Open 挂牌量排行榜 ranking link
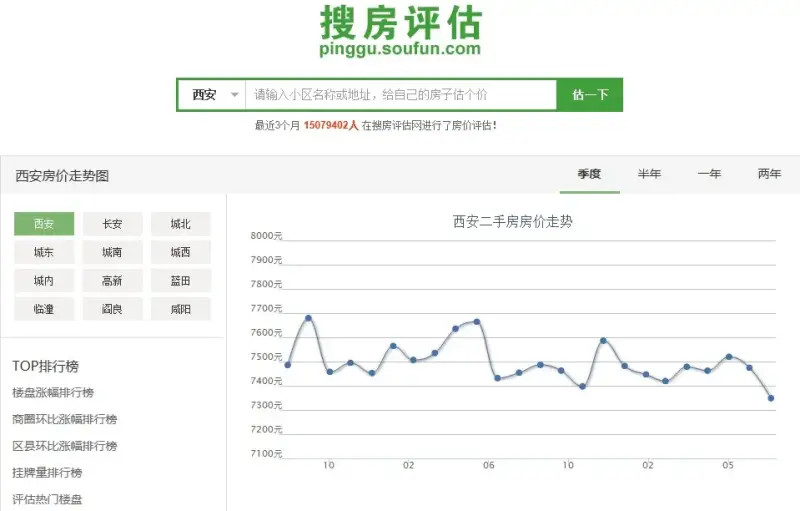This screenshot has height=511, width=800. tap(47, 473)
